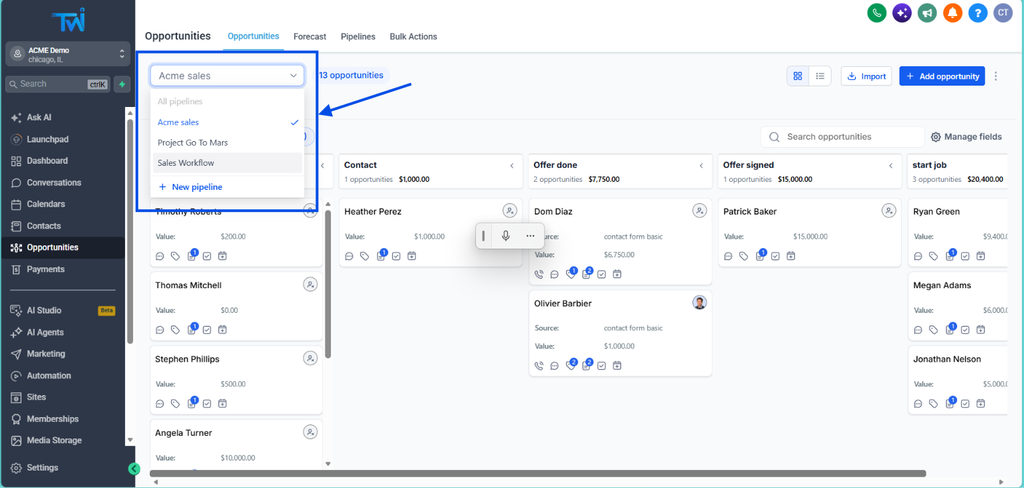Collapse the Contact stage column
Screen dimensions: 1024x488
[x=512, y=166]
